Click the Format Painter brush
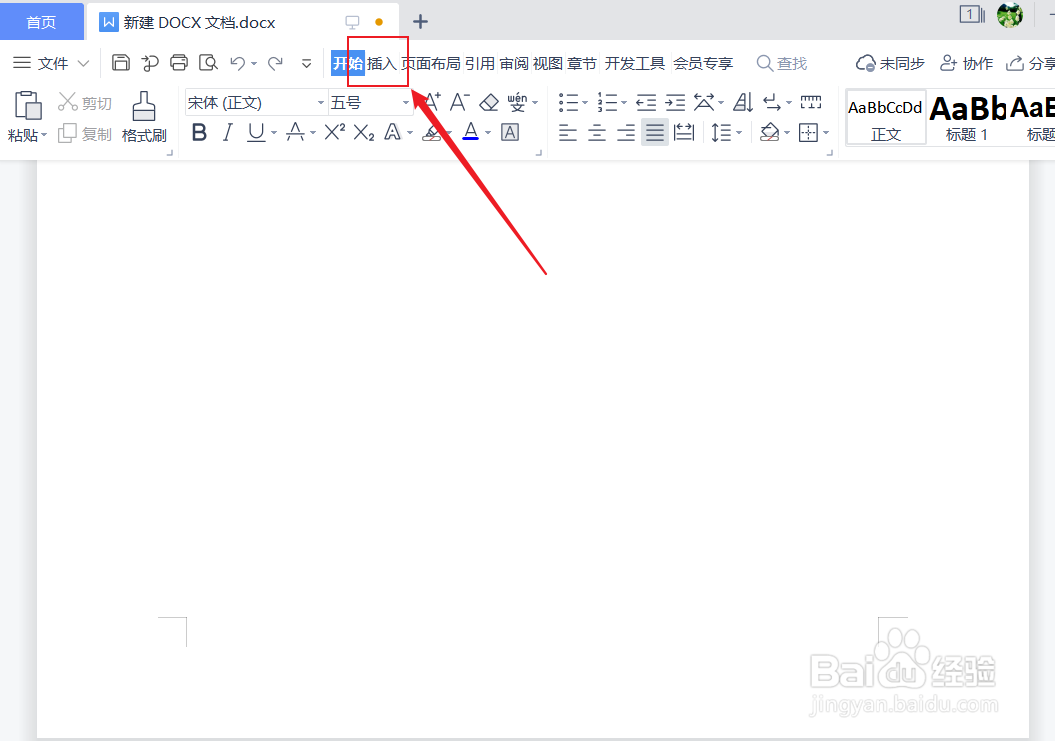The width and height of the screenshot is (1055, 741). coord(144,106)
